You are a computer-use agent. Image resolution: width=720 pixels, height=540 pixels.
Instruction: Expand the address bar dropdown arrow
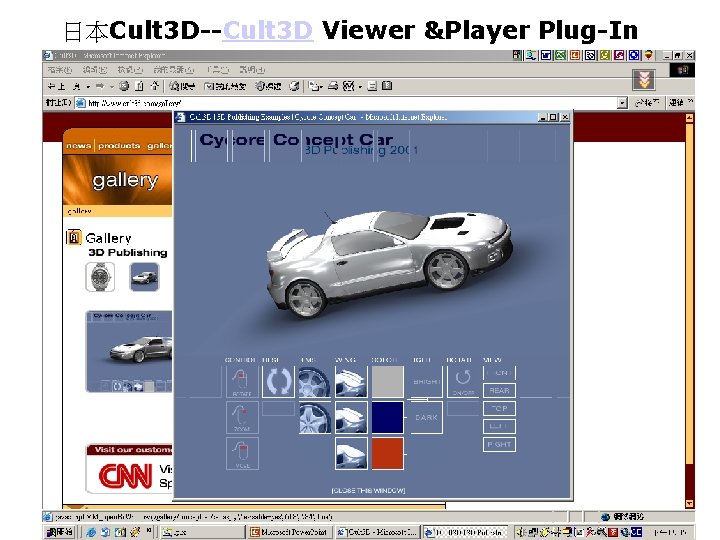point(622,103)
